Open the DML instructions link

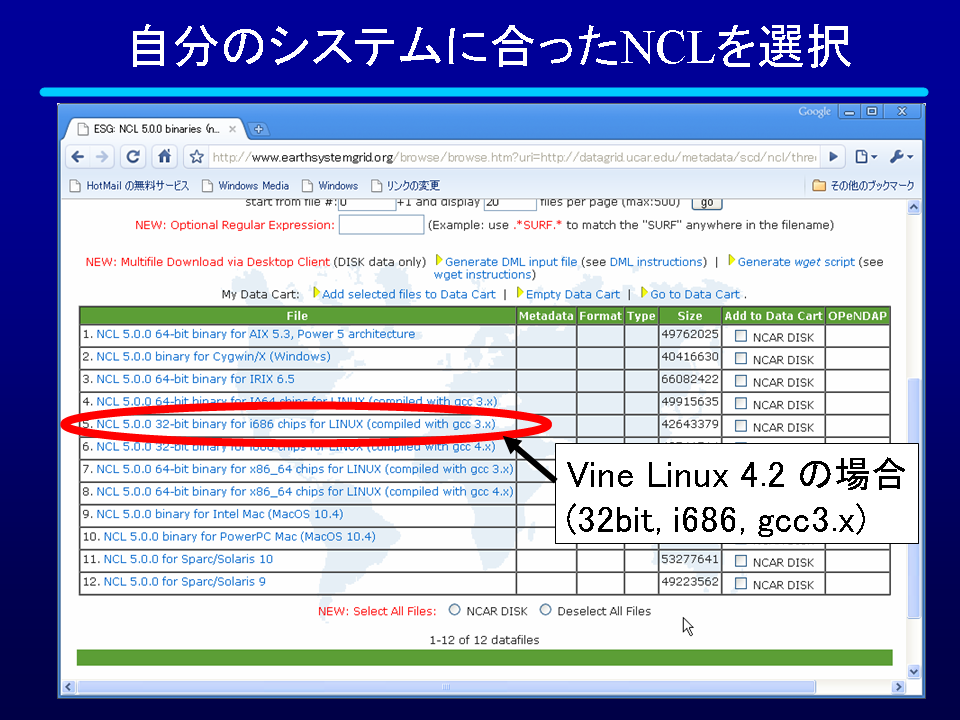(658, 261)
